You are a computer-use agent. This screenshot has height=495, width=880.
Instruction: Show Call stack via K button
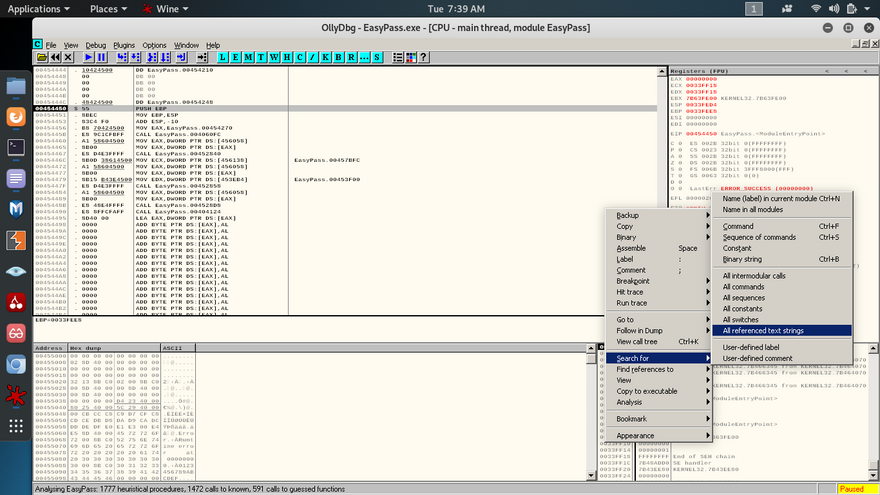326,57
